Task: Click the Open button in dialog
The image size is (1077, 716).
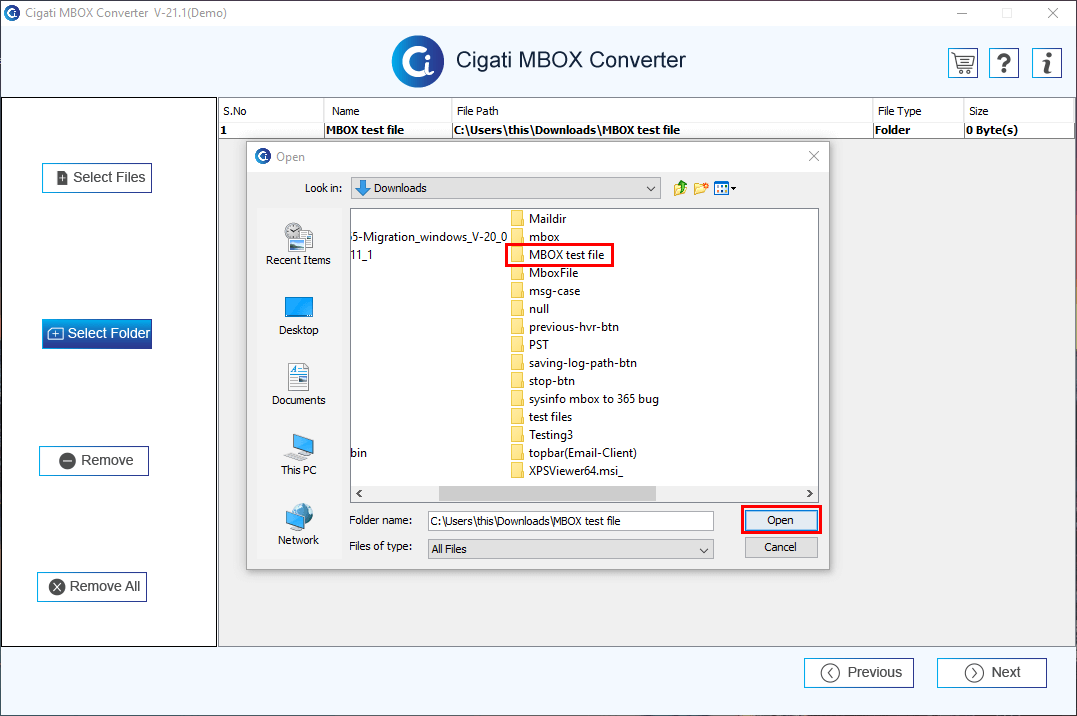Action: [781, 520]
